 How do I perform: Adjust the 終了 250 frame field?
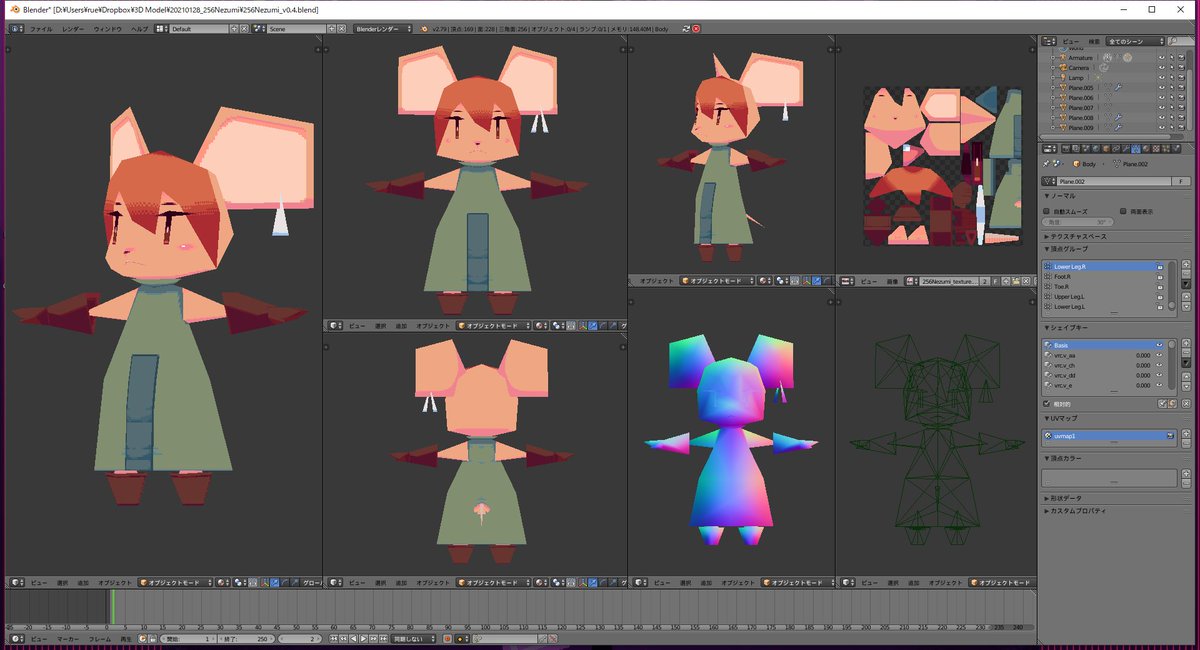pos(246,638)
